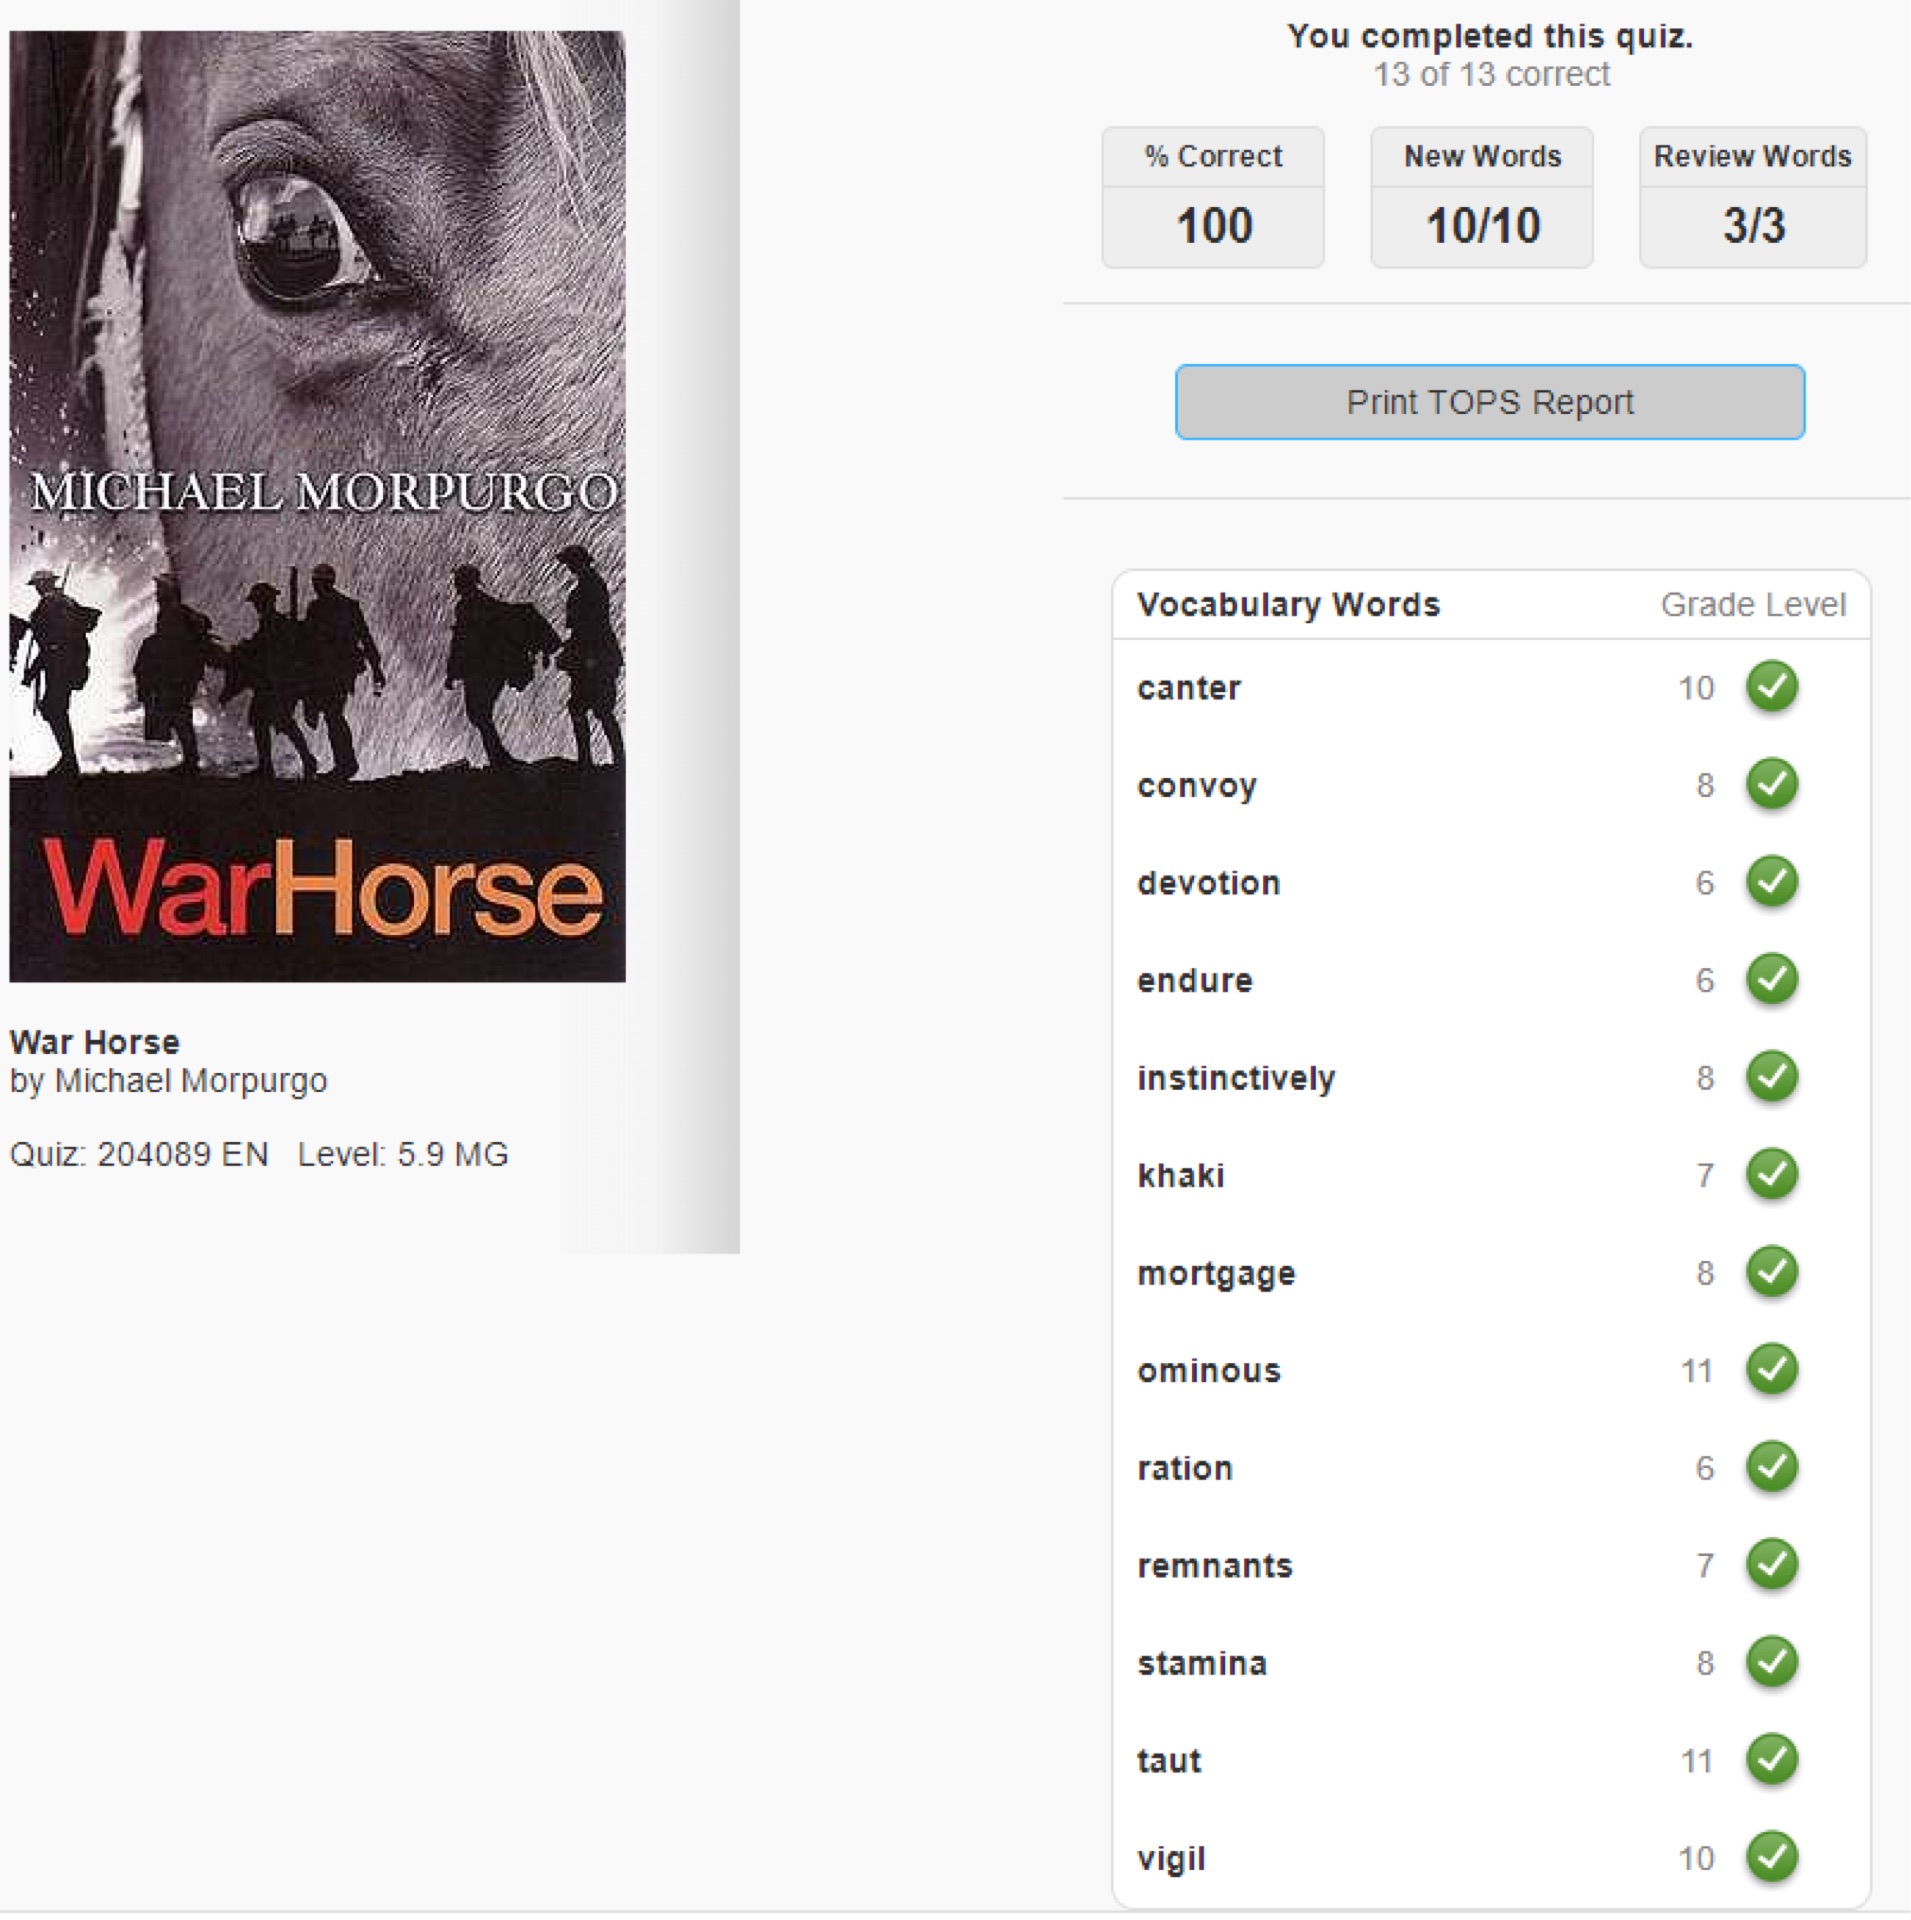Click the Grade Level column header
Screen dimensions: 1911x1920
tap(1753, 605)
